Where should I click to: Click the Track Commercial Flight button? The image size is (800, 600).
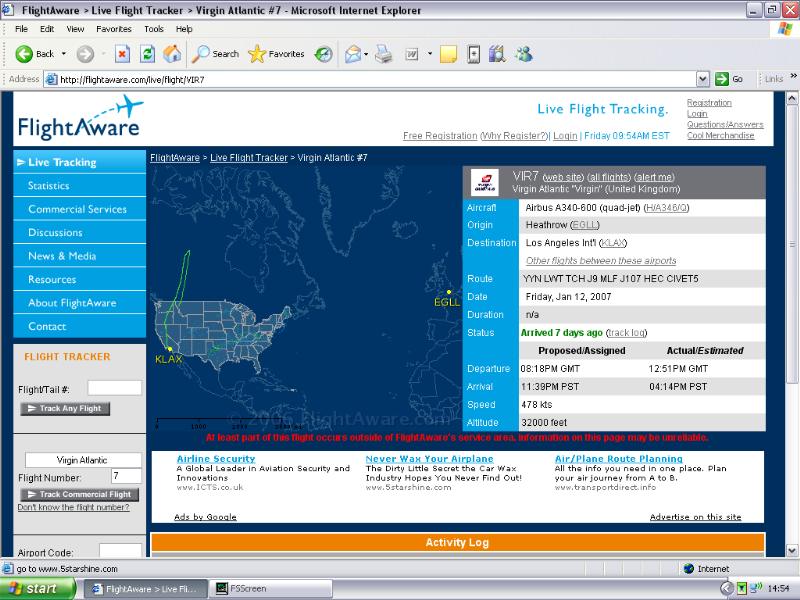[79, 494]
